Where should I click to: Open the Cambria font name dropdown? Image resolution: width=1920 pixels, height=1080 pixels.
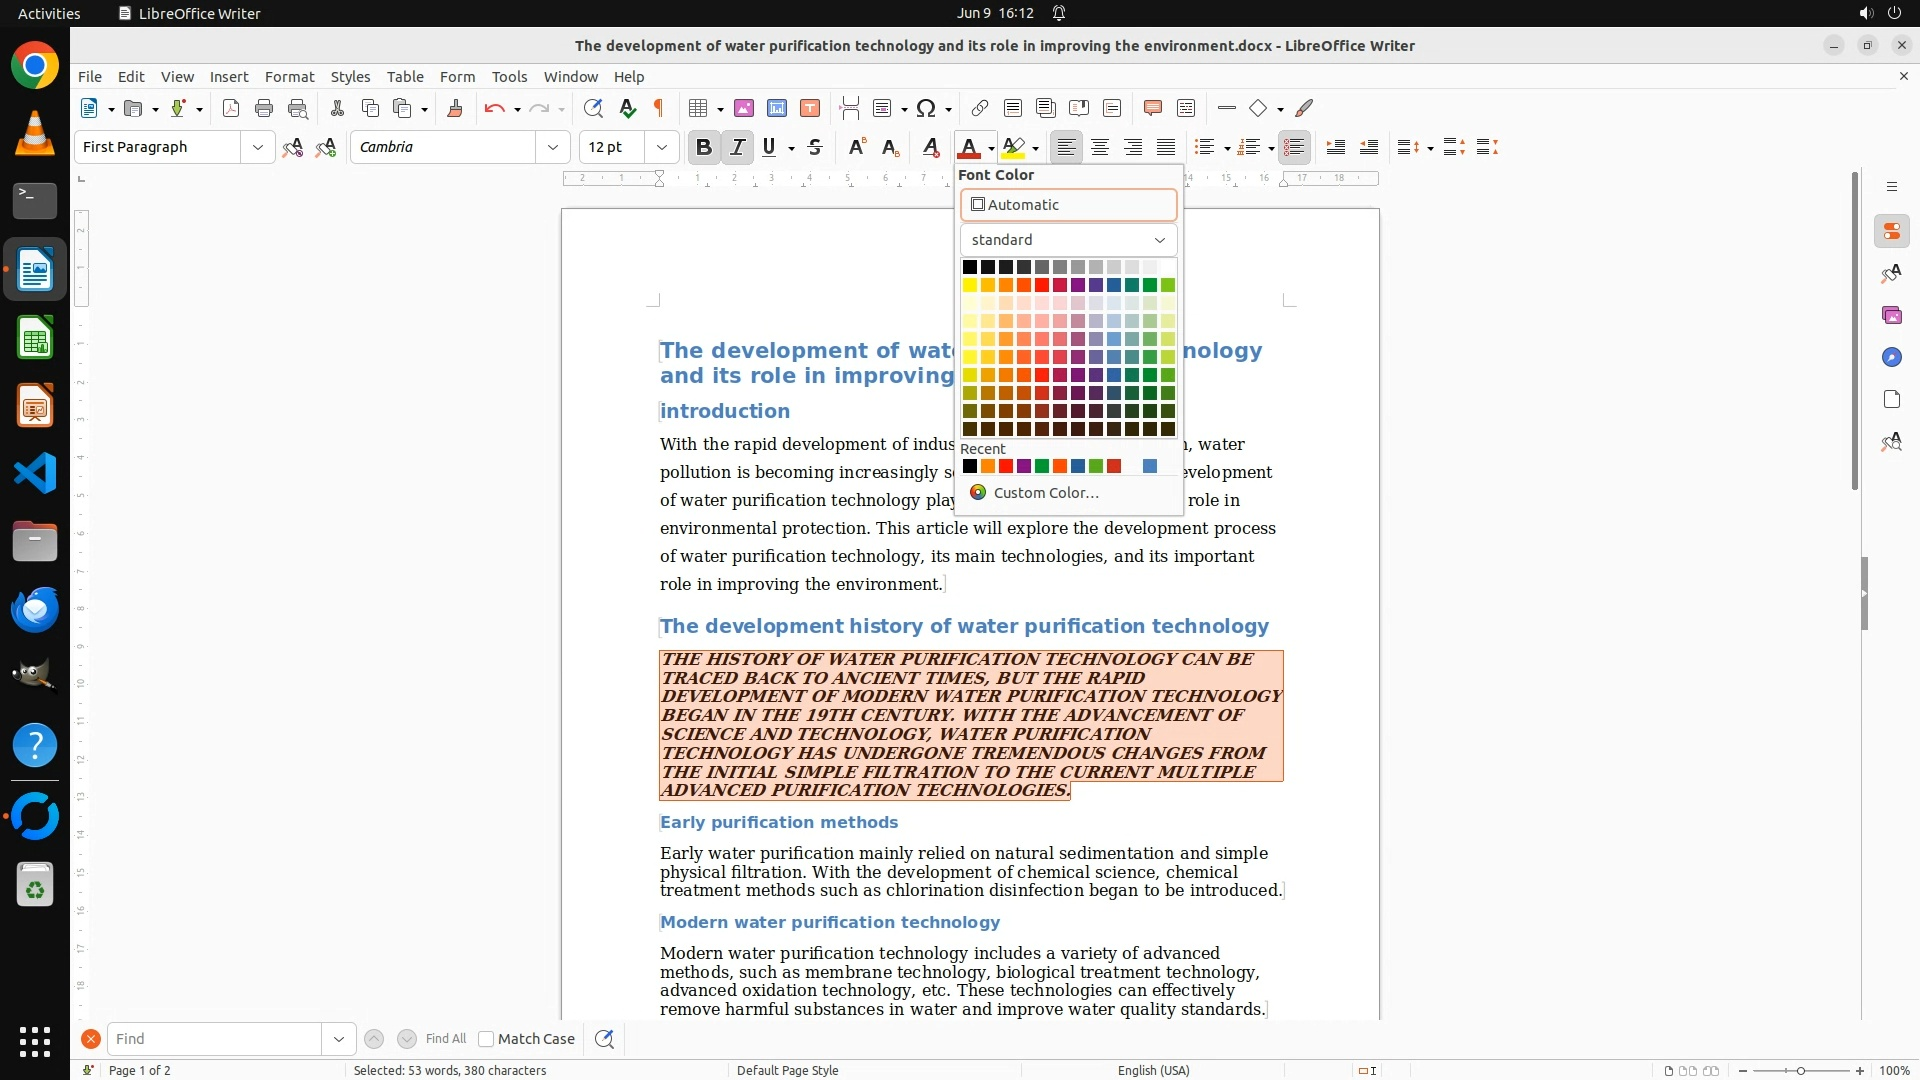point(552,147)
